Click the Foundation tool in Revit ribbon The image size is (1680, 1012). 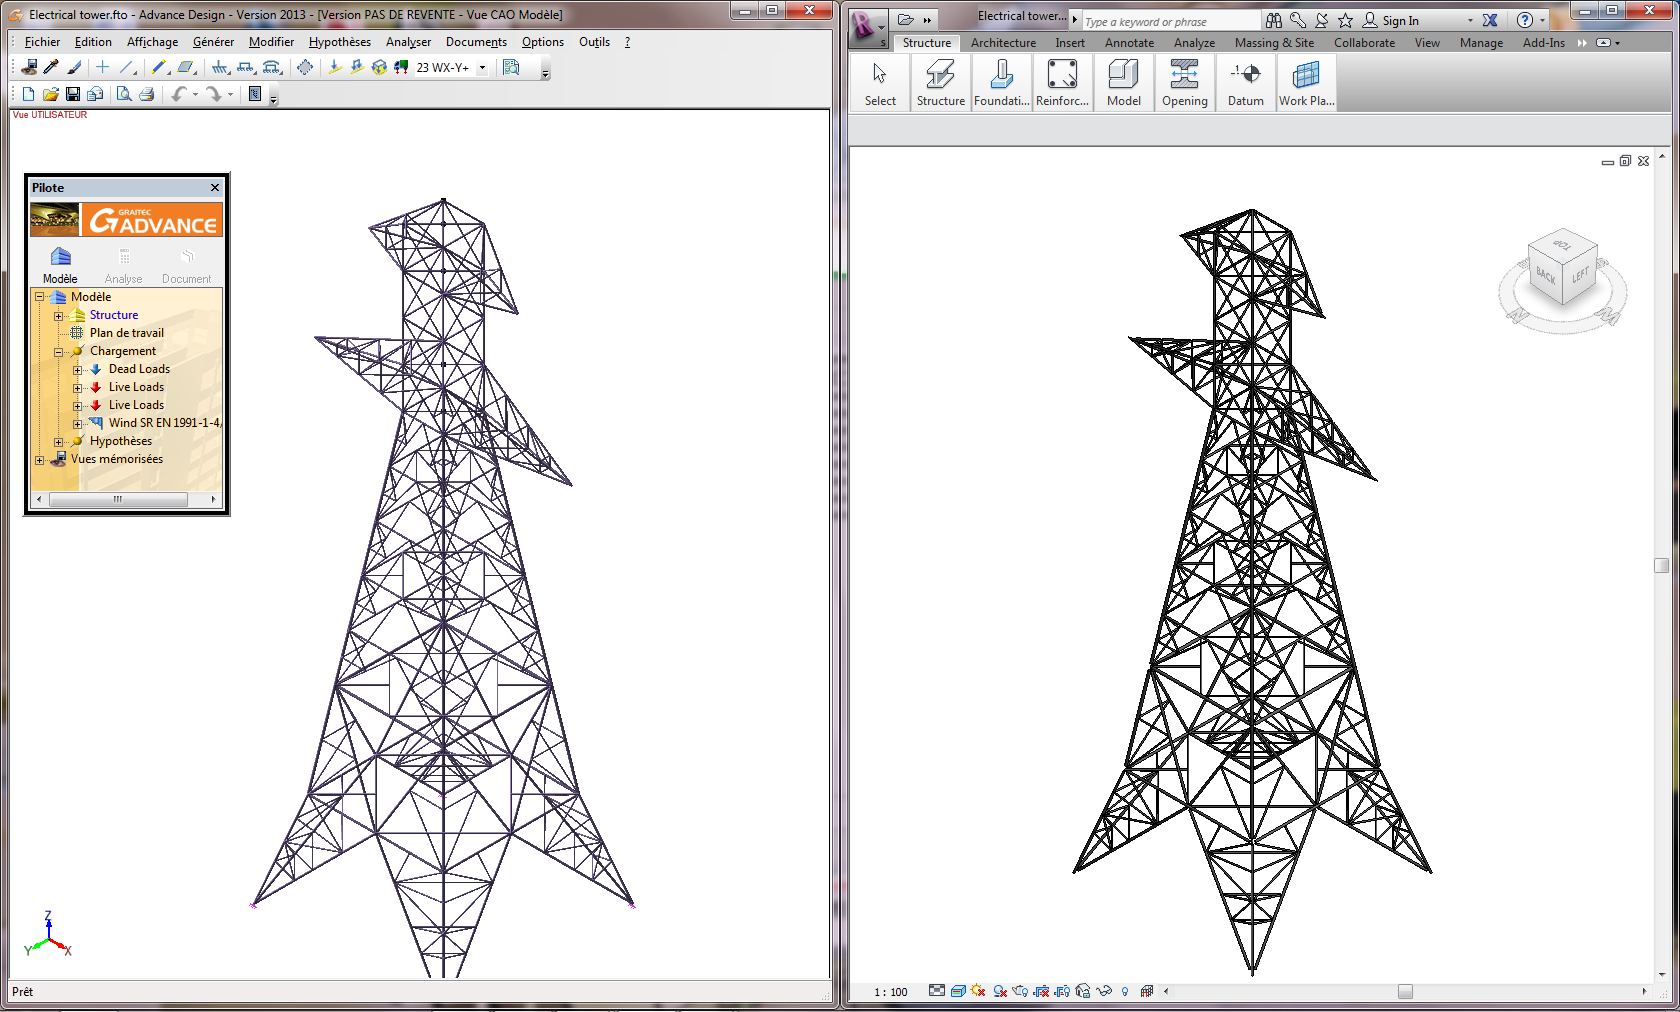(1001, 82)
